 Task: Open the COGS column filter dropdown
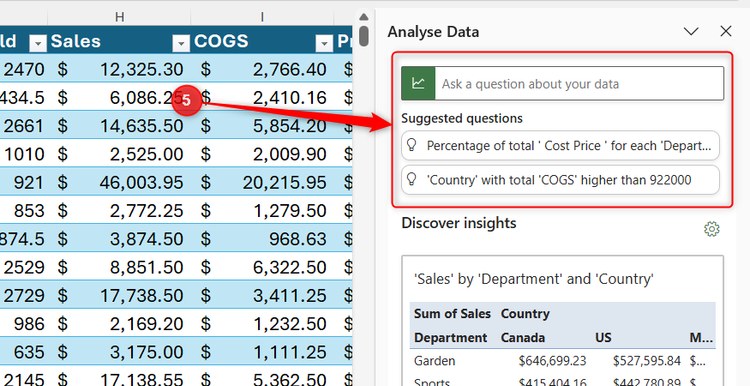(x=324, y=44)
